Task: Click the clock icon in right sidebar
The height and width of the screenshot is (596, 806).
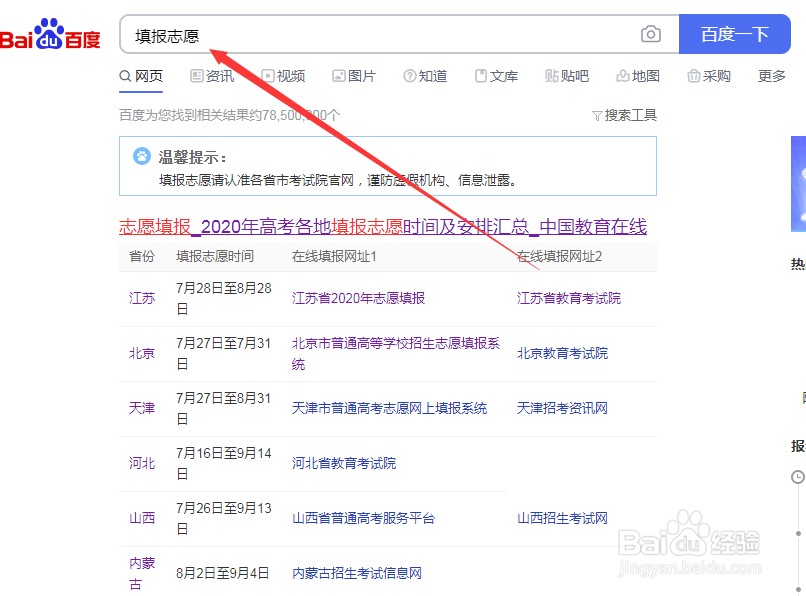Action: click(797, 477)
